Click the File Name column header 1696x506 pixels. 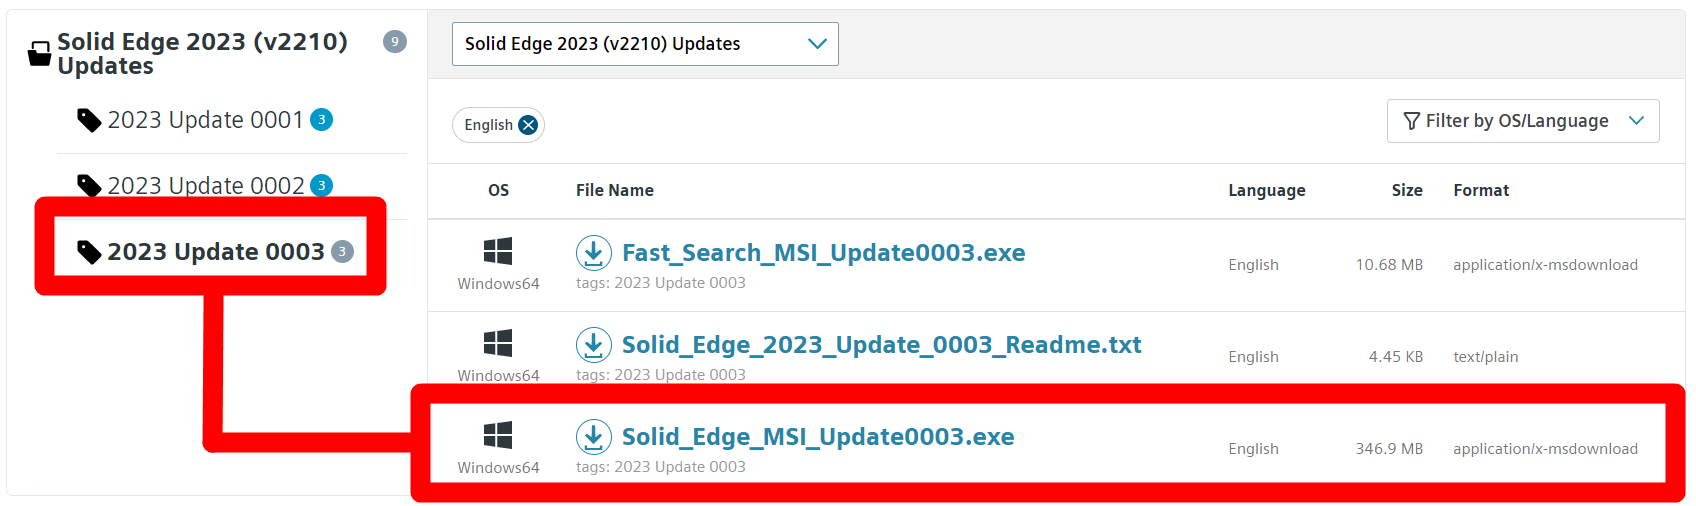tap(615, 190)
